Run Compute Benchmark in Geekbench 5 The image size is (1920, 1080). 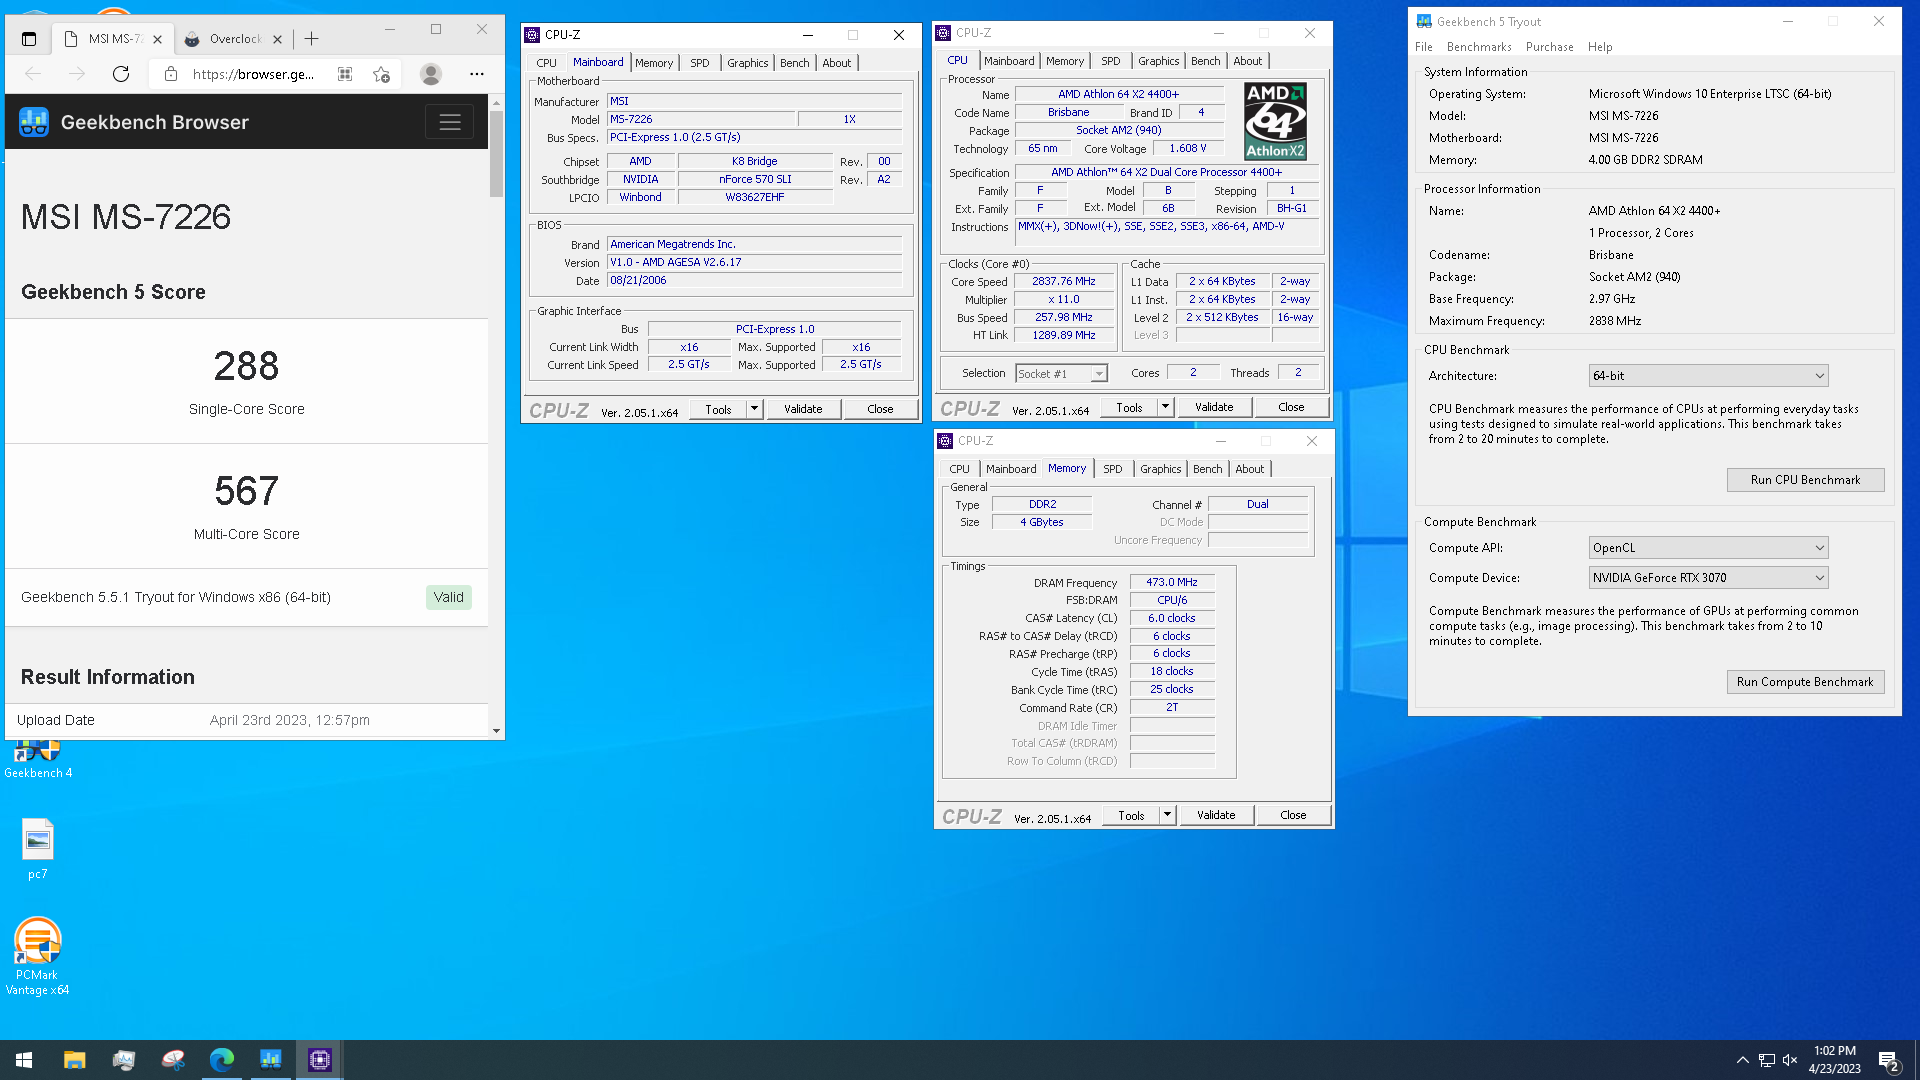pyautogui.click(x=1805, y=682)
